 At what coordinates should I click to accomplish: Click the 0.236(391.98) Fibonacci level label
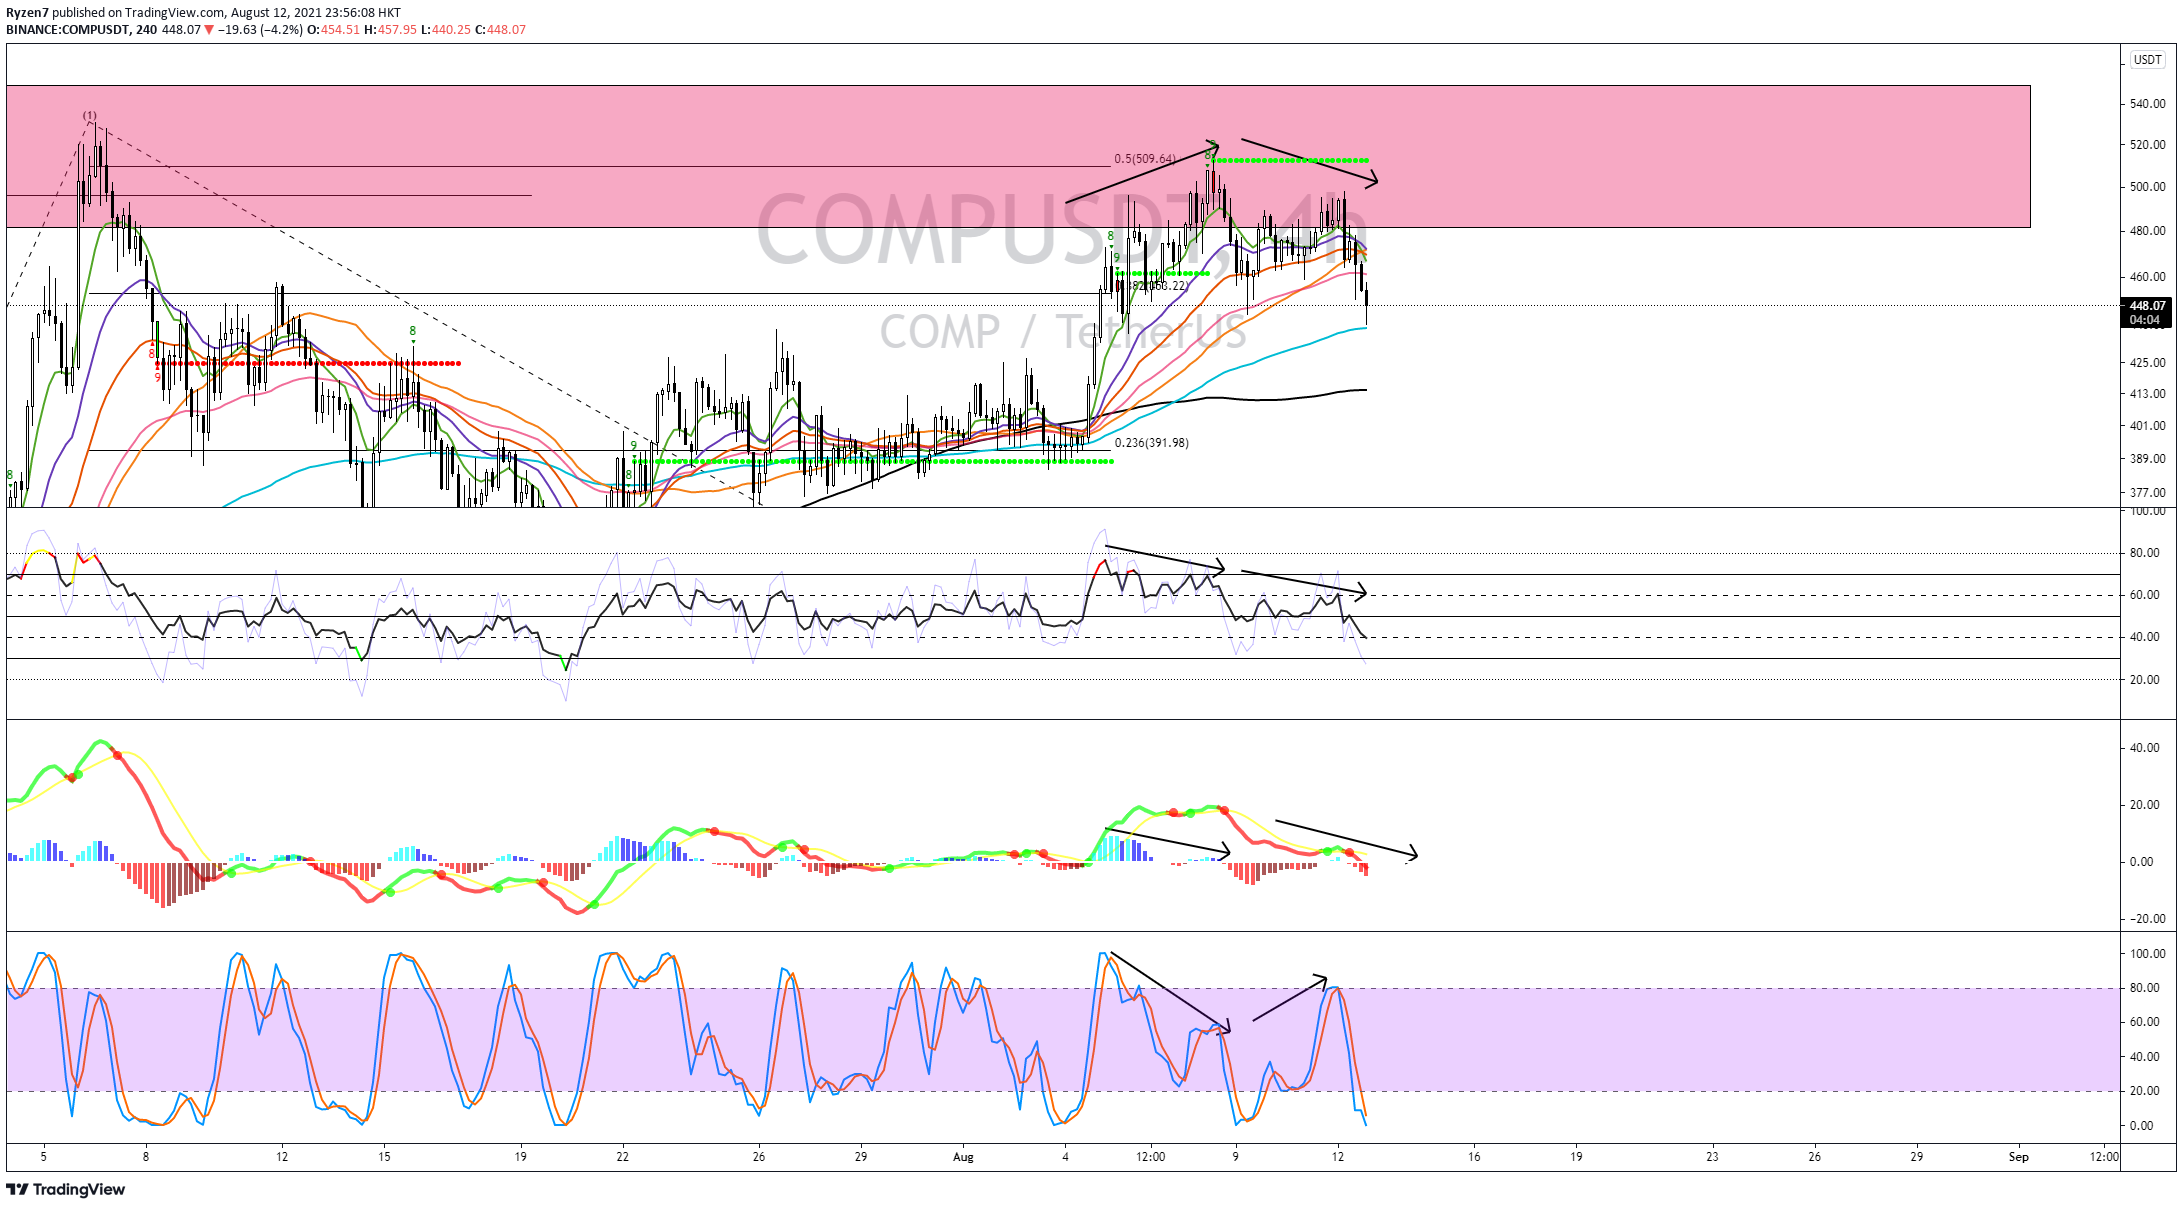[1151, 443]
